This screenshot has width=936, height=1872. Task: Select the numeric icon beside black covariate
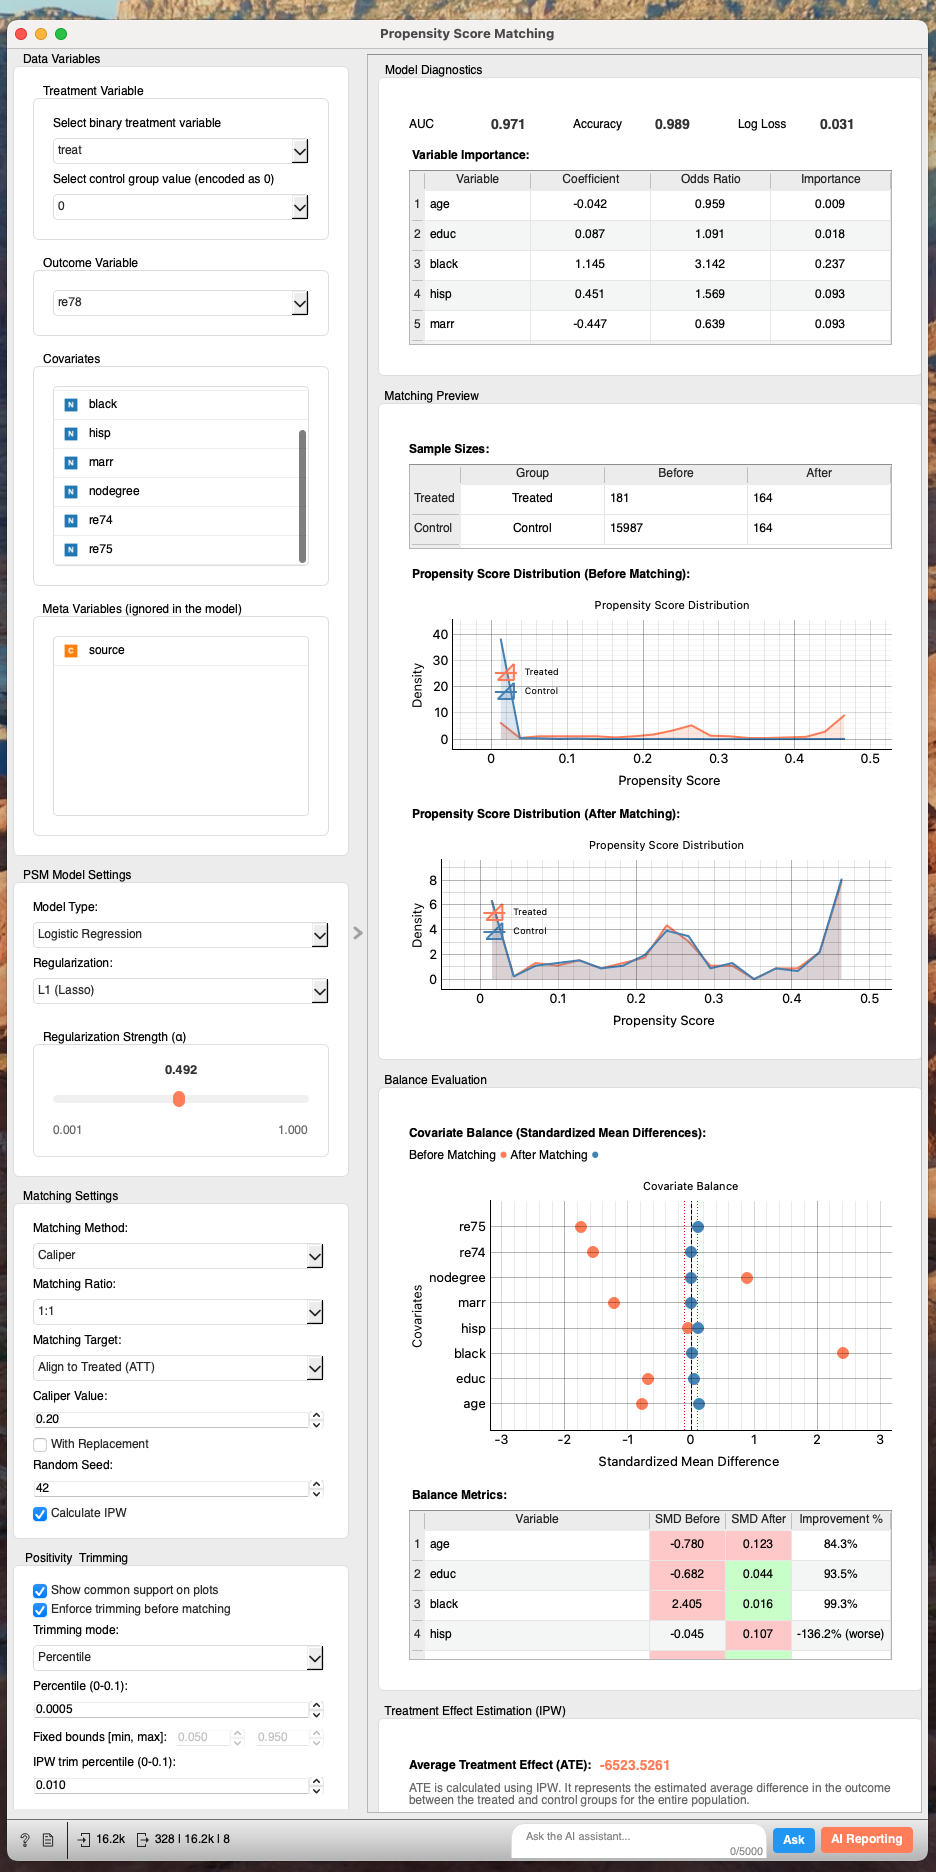(71, 404)
